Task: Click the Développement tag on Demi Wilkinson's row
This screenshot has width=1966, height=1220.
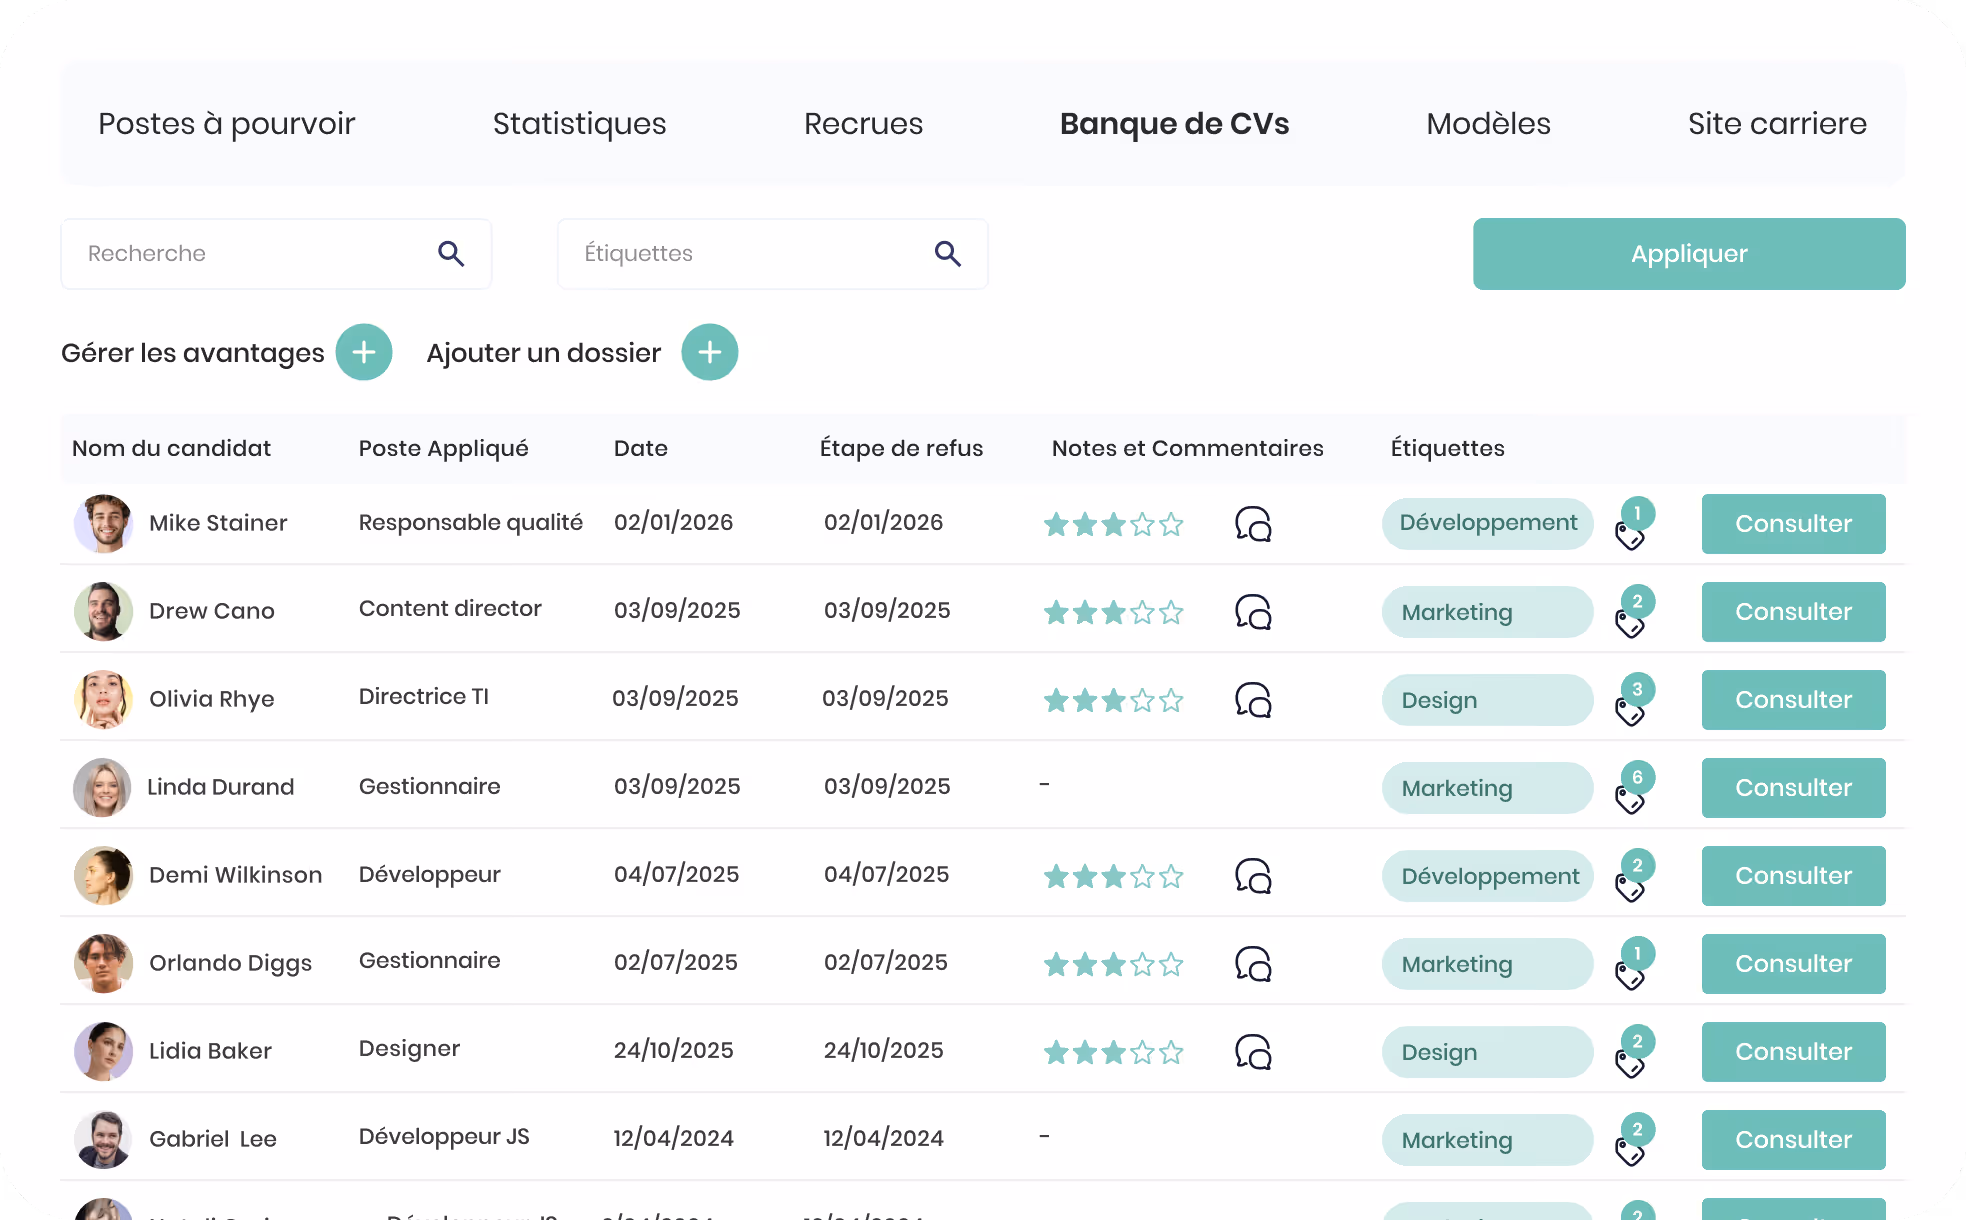Action: click(x=1488, y=876)
